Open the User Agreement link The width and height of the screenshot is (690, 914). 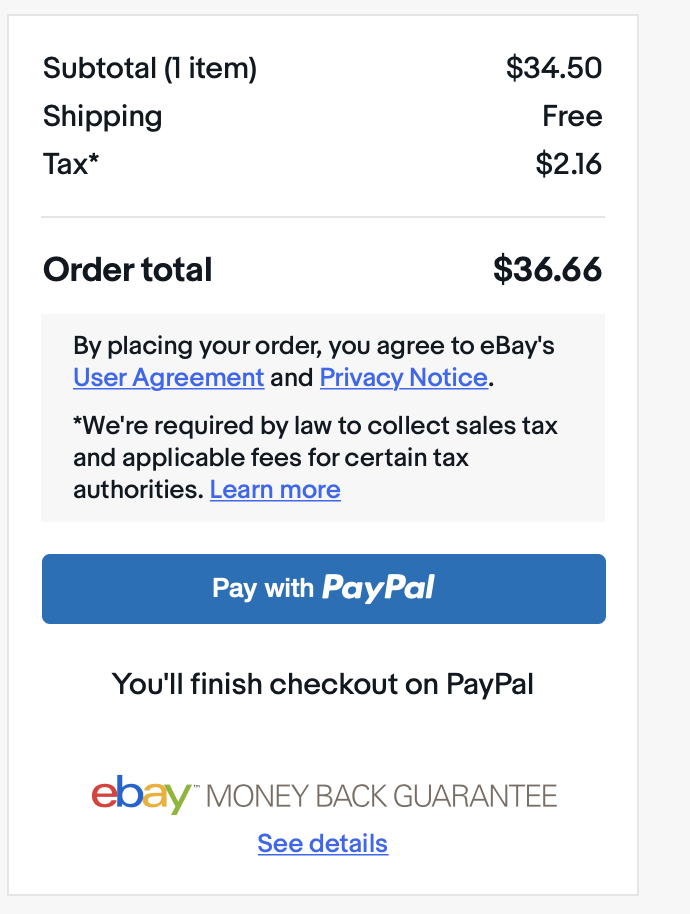pos(168,378)
